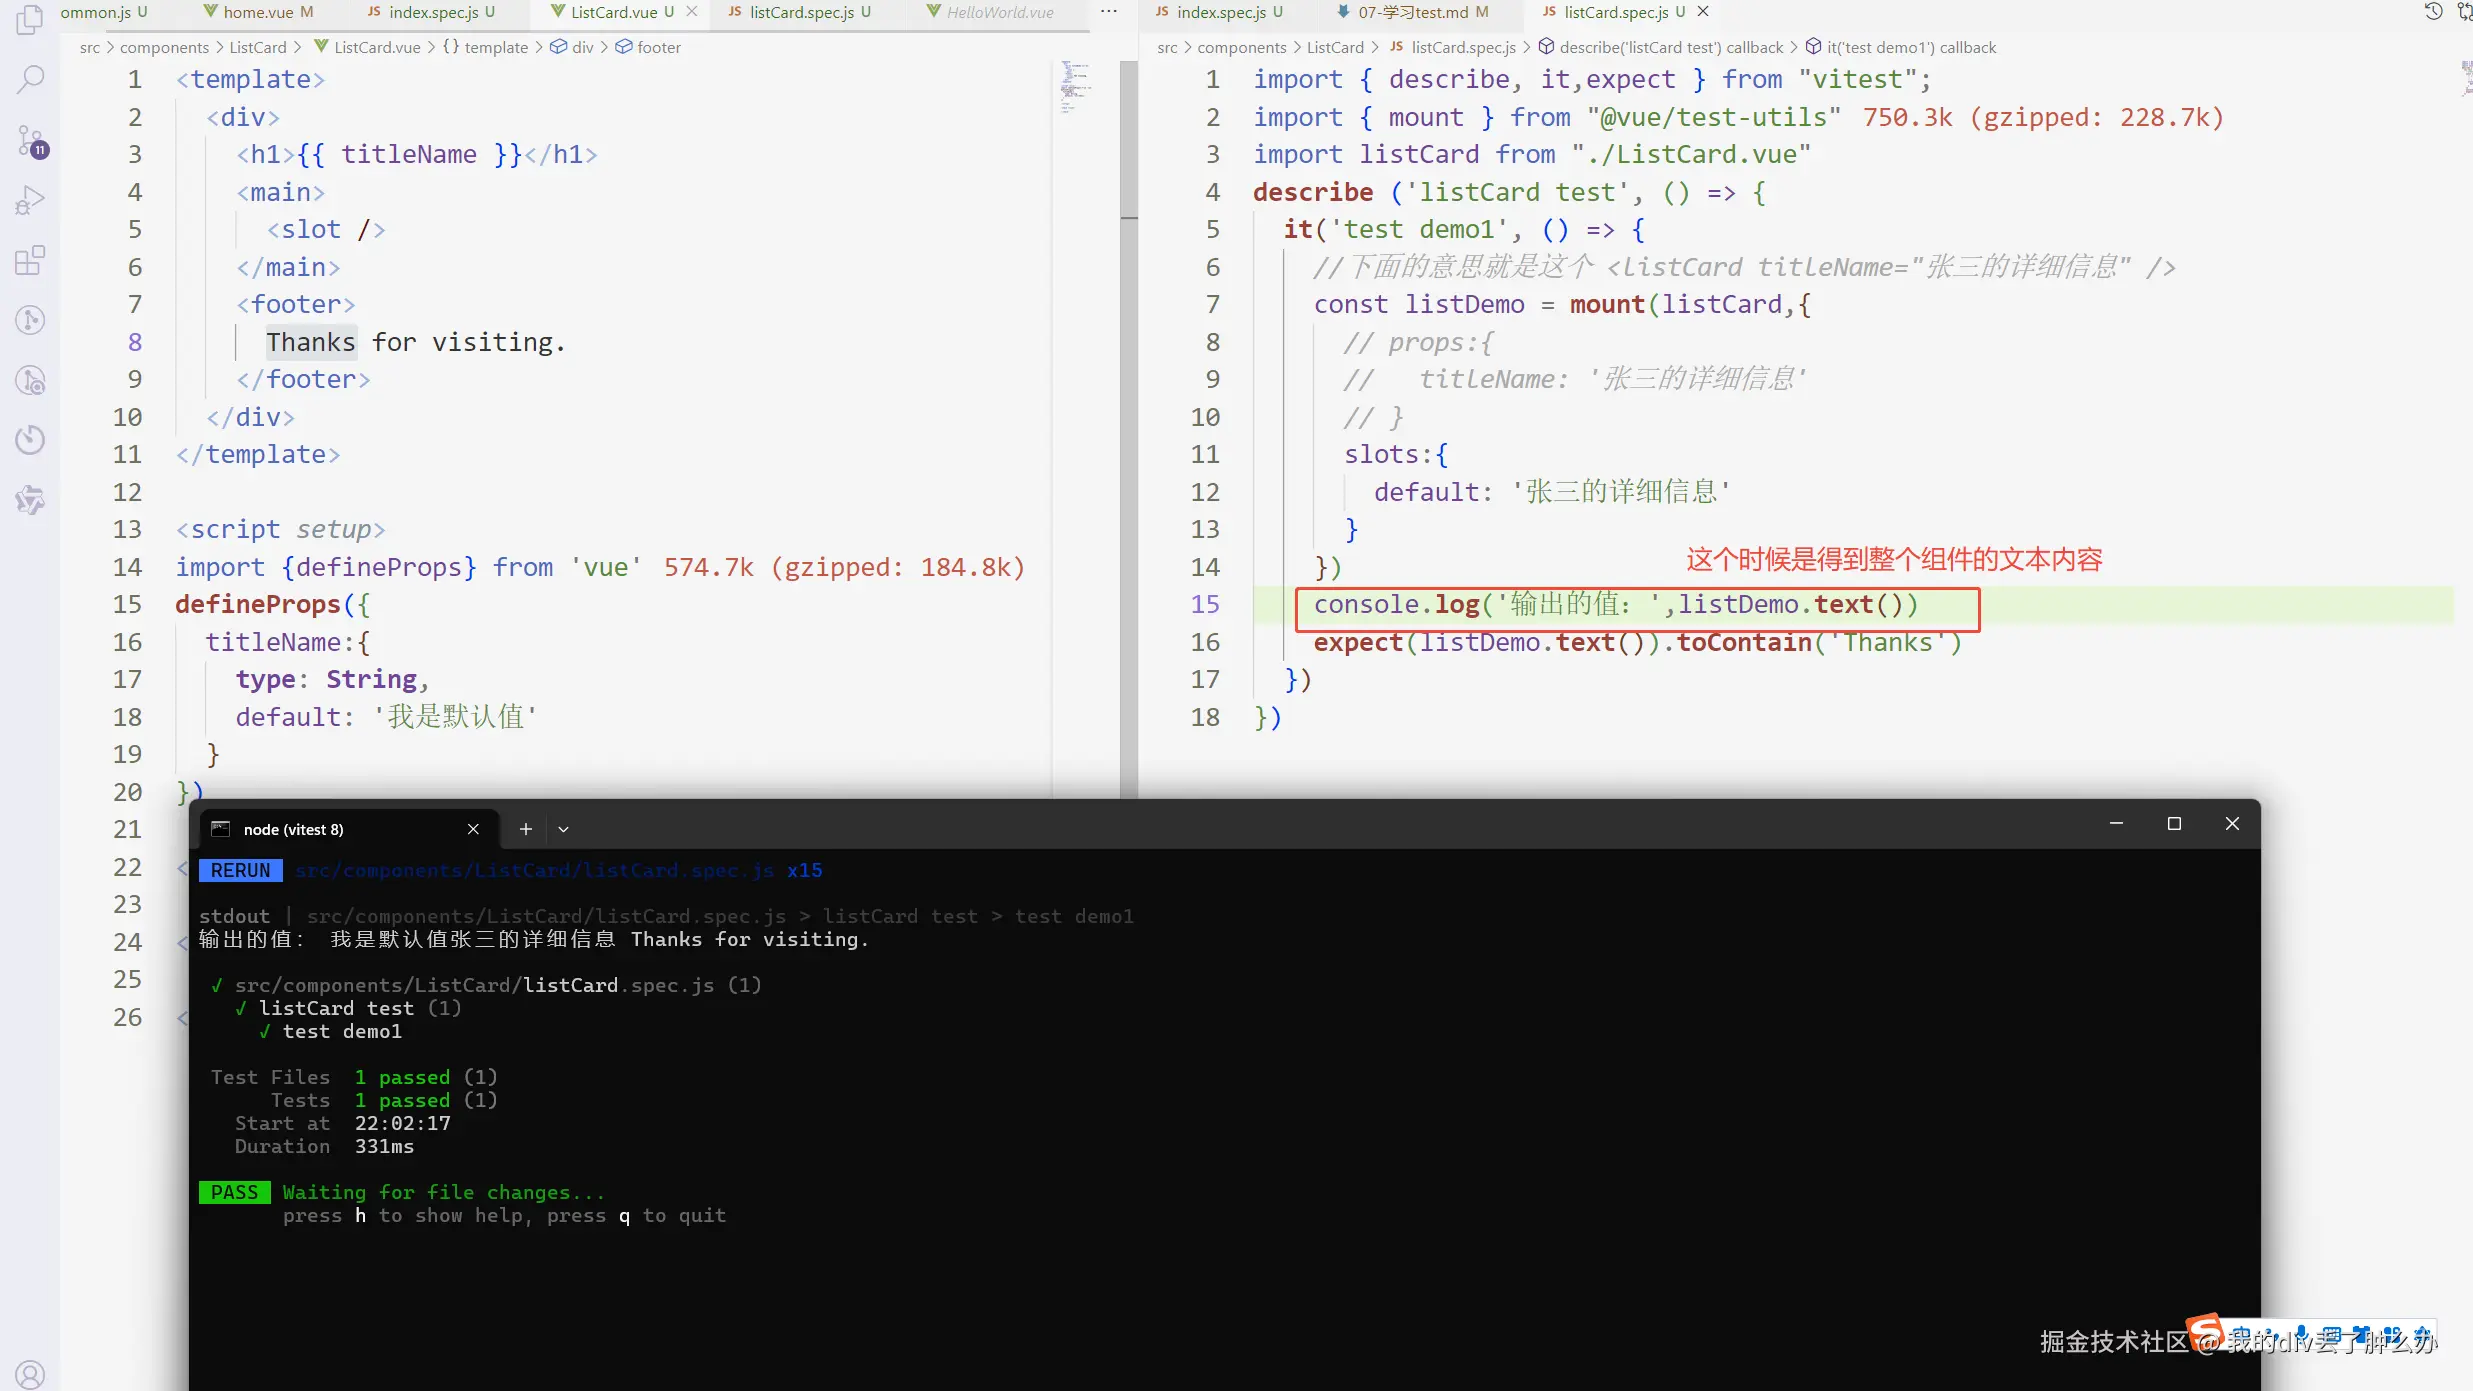The width and height of the screenshot is (2473, 1391).
Task: Show more editor tabs ellipsis menu
Action: tap(1108, 12)
